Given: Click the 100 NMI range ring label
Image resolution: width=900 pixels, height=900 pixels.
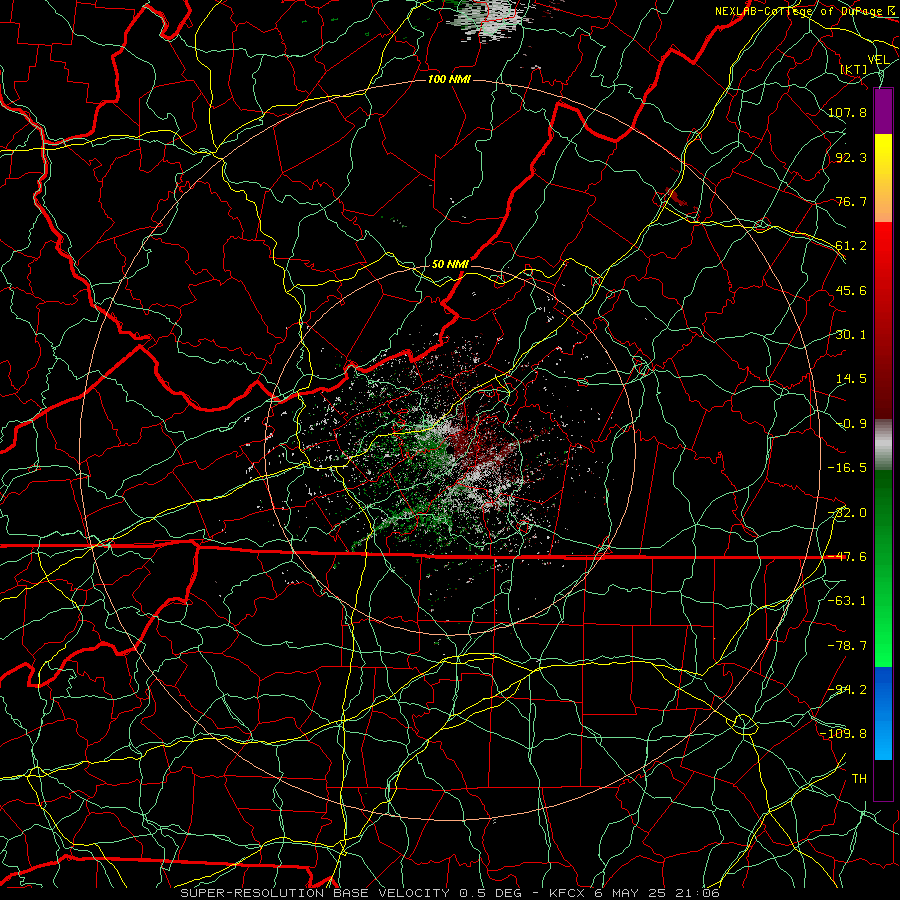Looking at the screenshot, I should 449,79.
